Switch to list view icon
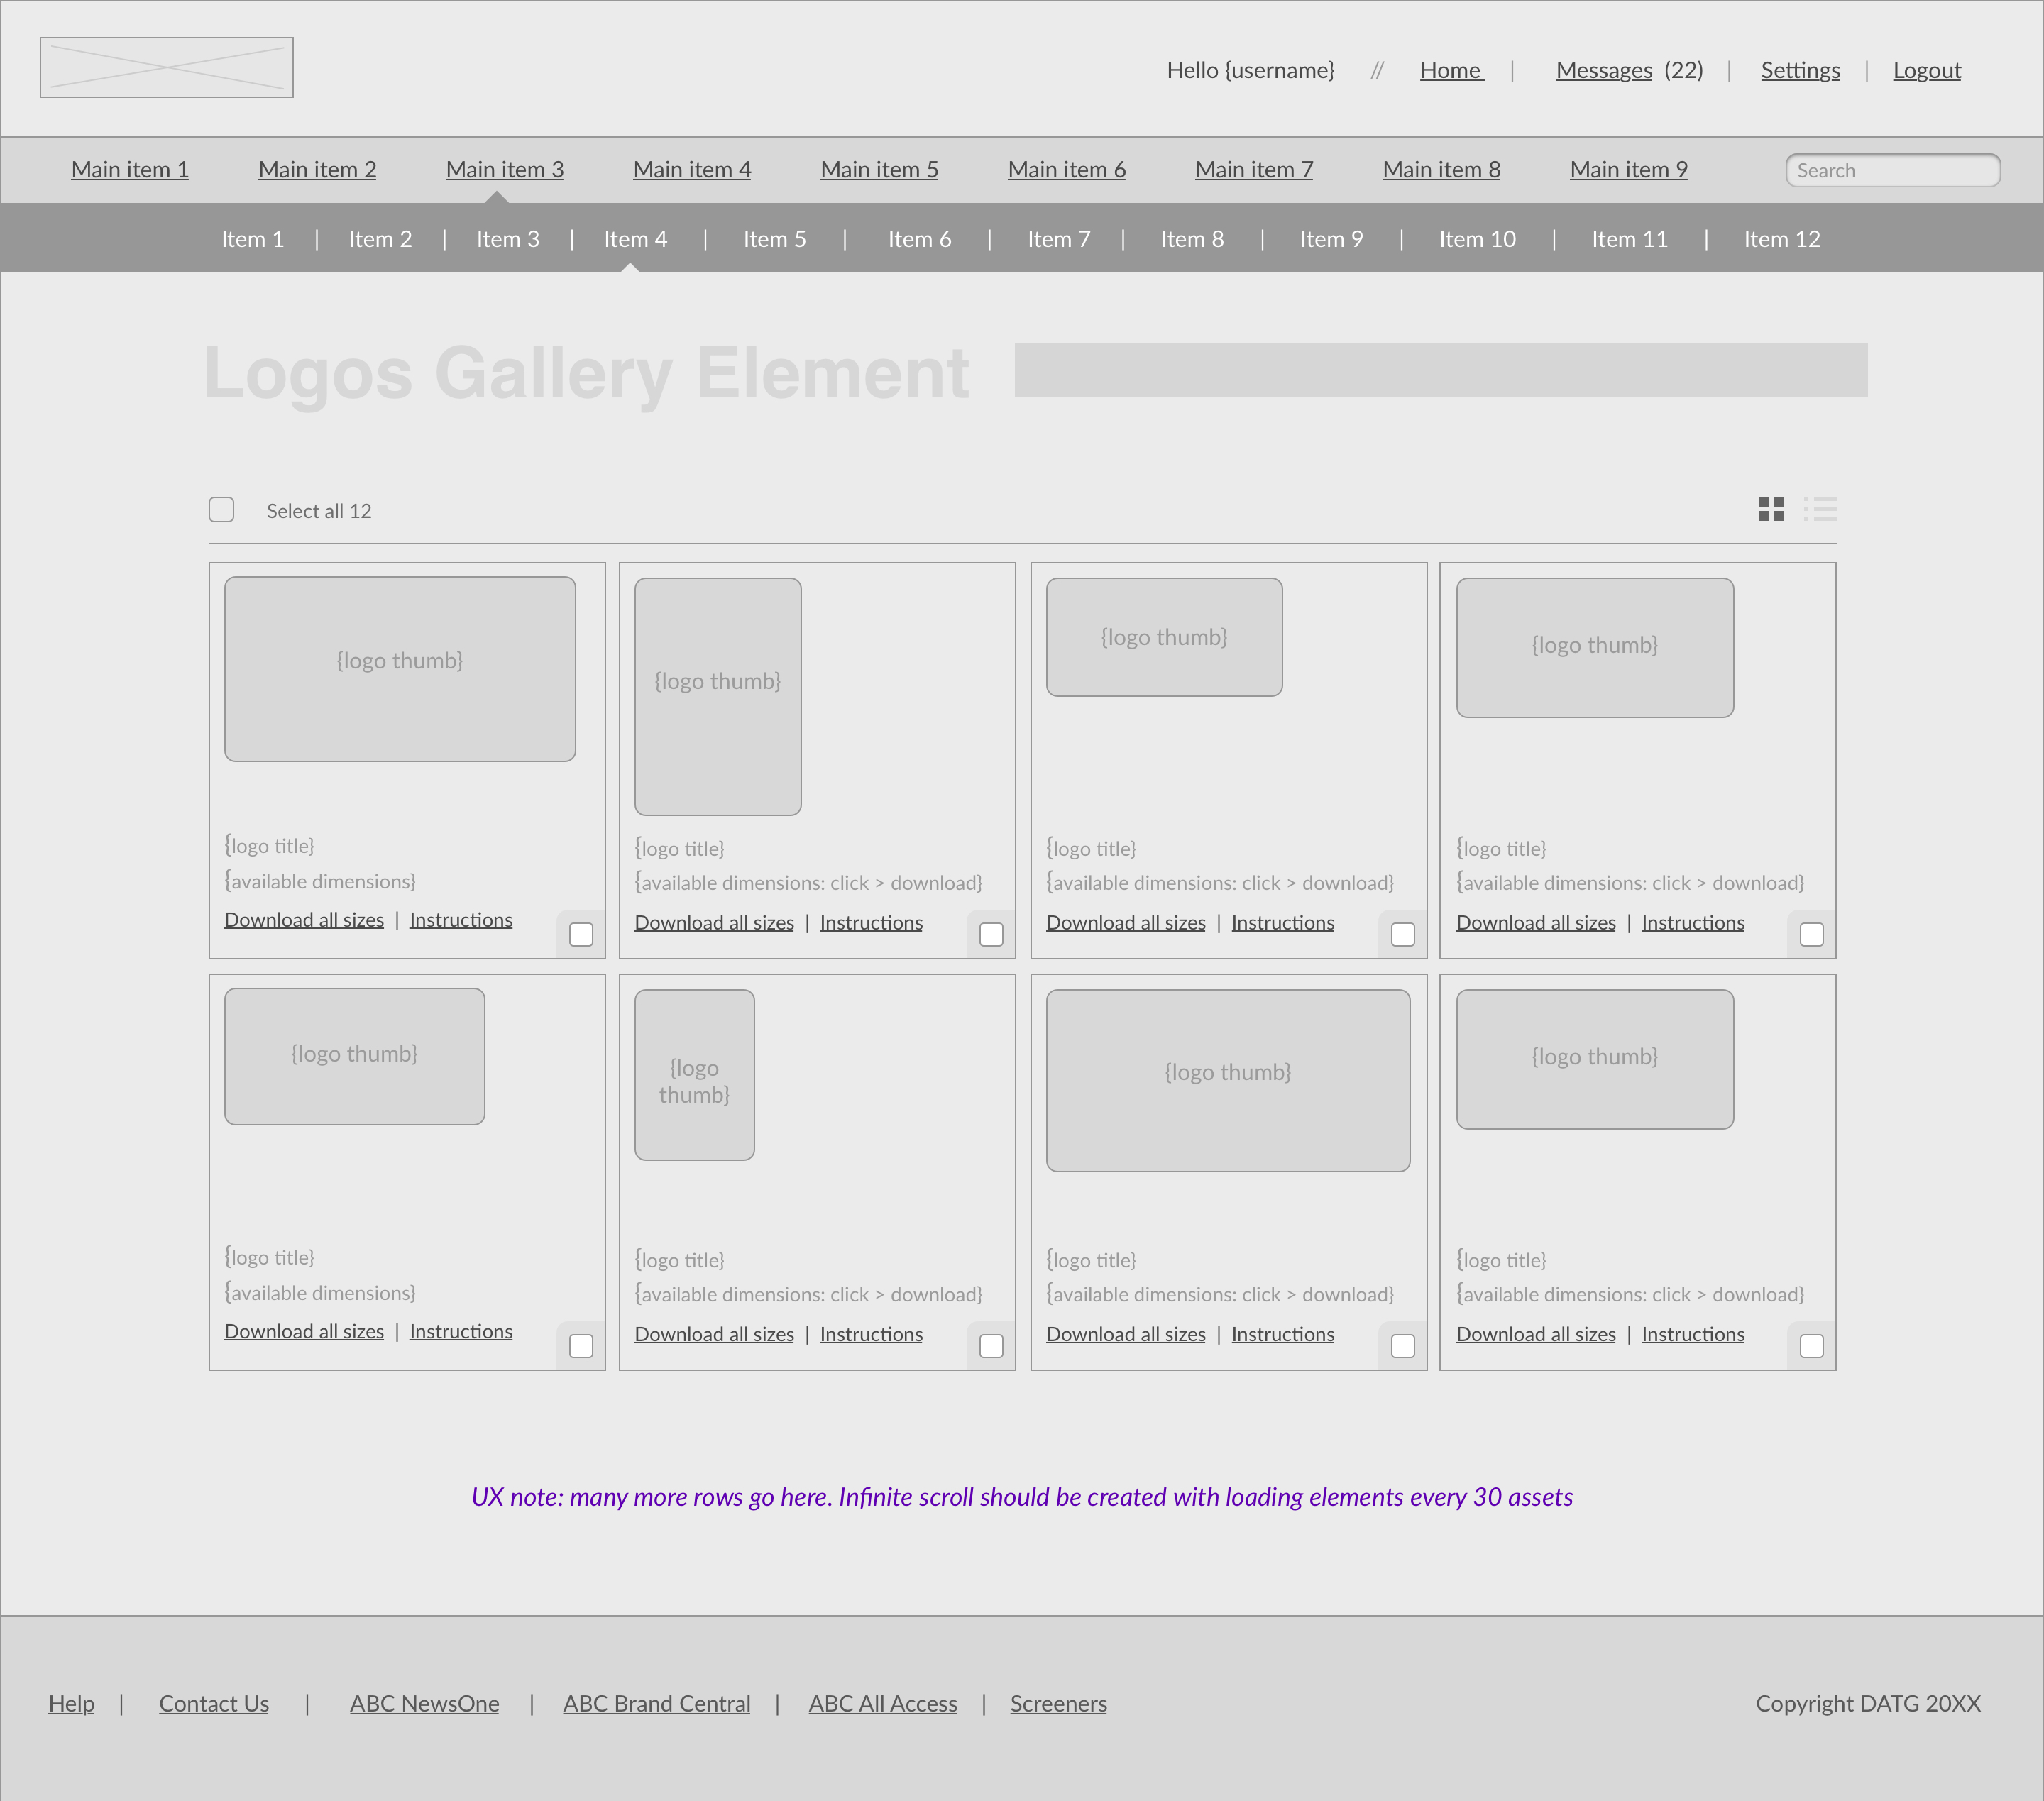 point(1820,509)
